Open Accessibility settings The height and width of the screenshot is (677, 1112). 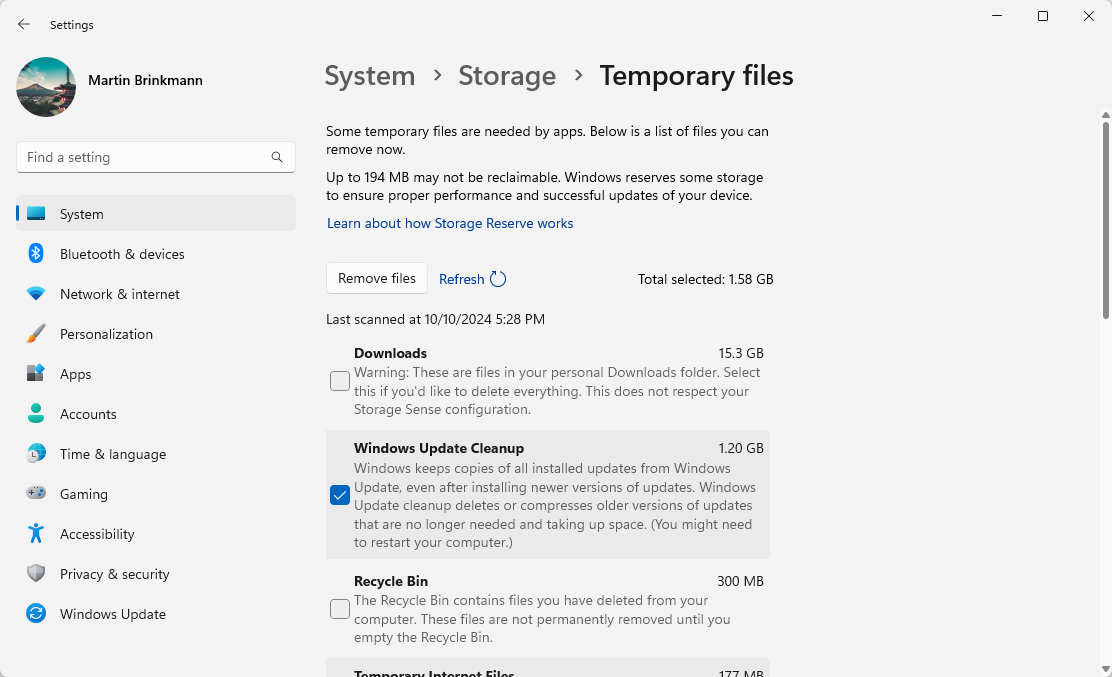[x=156, y=534]
